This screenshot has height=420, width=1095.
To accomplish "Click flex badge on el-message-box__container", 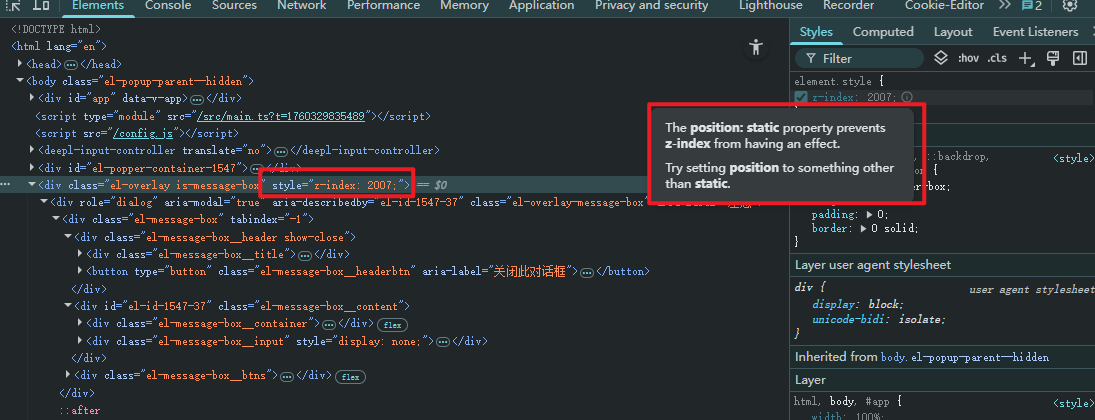I will click(x=392, y=324).
